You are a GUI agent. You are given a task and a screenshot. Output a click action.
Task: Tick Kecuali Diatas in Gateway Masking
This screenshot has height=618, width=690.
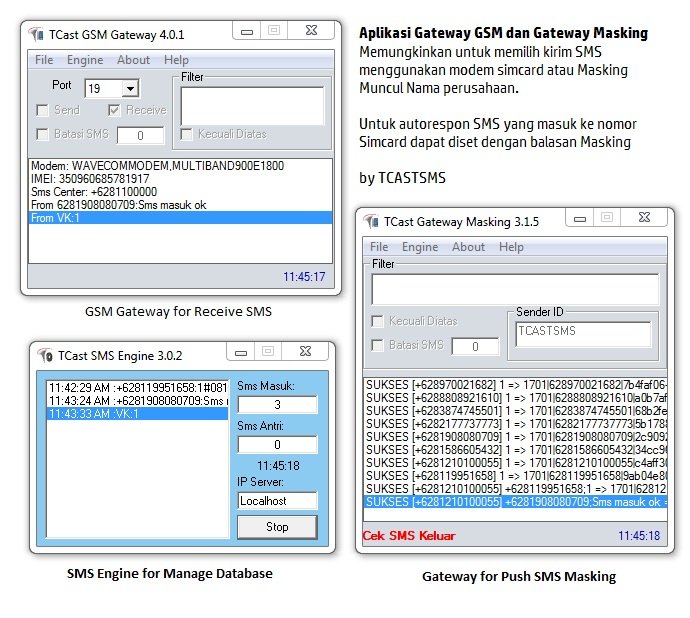pyautogui.click(x=378, y=321)
